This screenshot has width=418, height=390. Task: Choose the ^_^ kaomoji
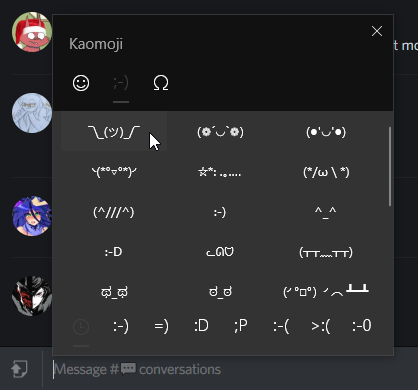point(326,212)
